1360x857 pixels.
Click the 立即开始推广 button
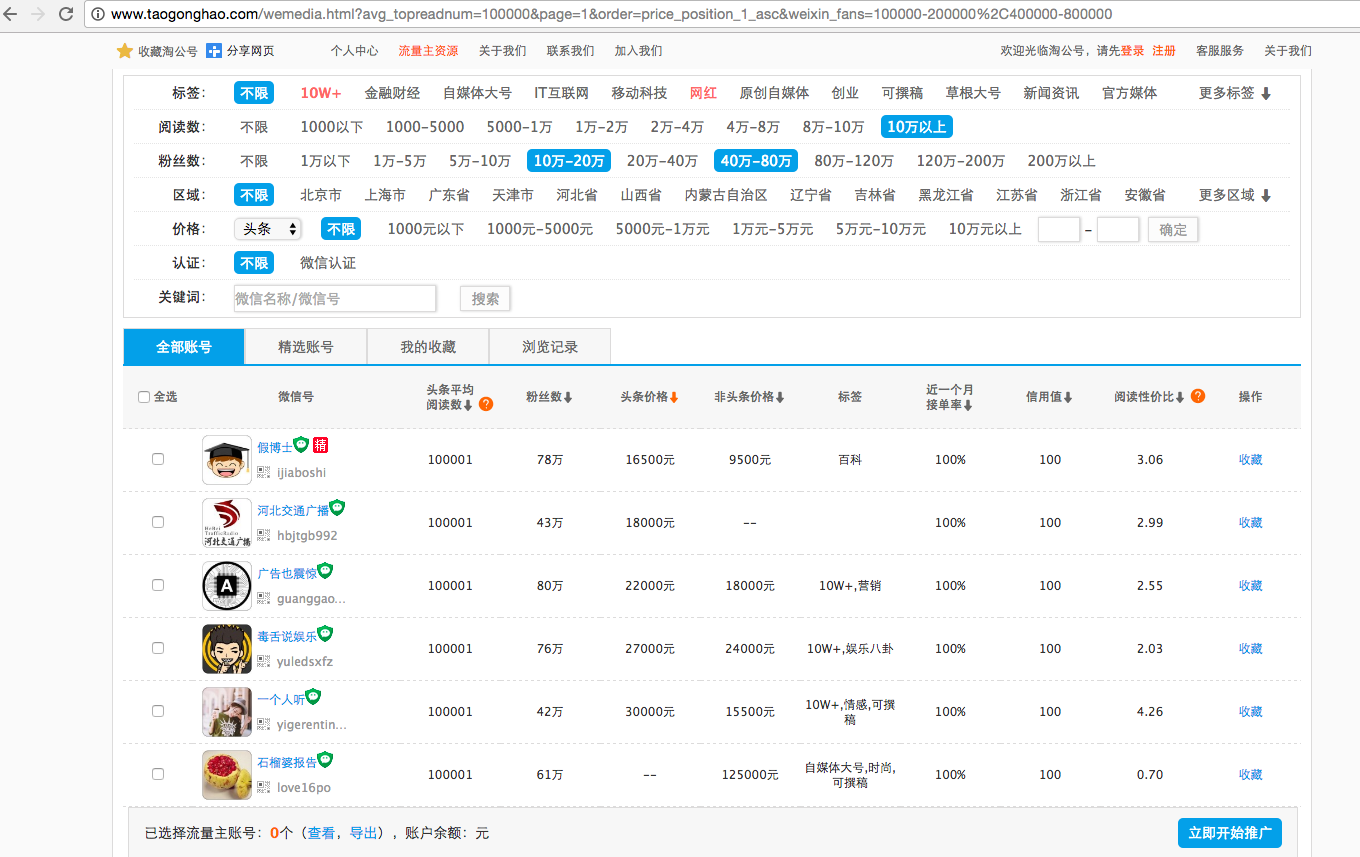coord(1229,833)
